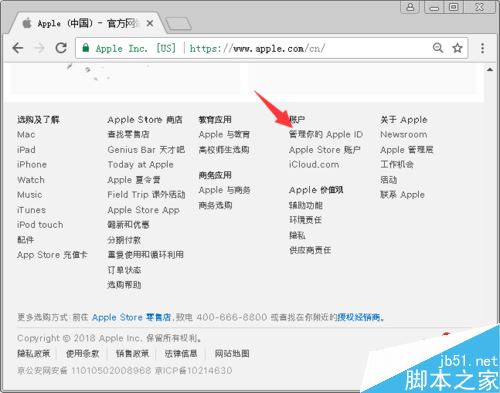Click the scrollbar up arrow
Viewport: 500px width, 393px height.
coord(490,69)
